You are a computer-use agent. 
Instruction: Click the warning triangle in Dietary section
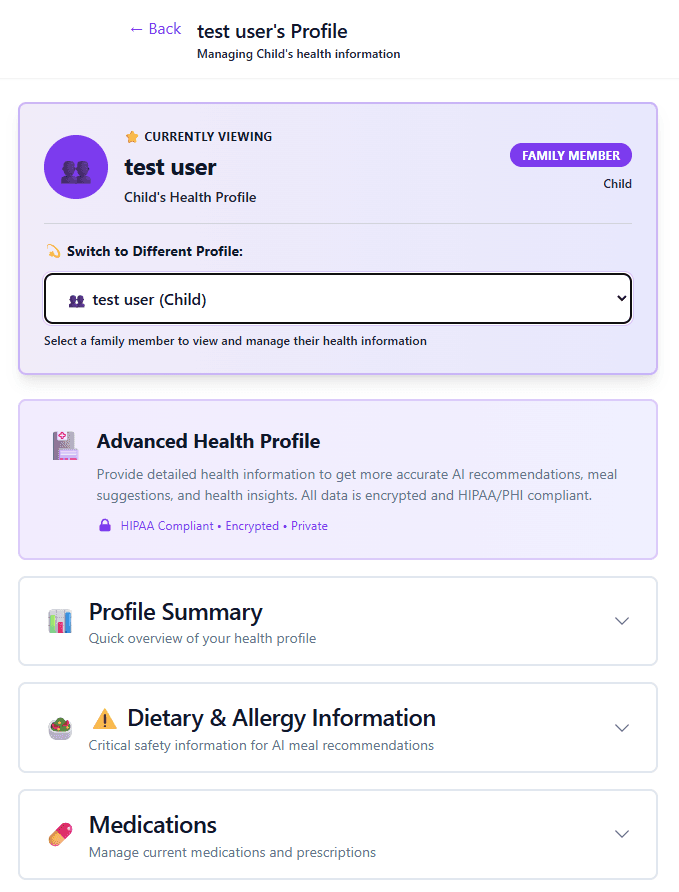click(x=105, y=717)
